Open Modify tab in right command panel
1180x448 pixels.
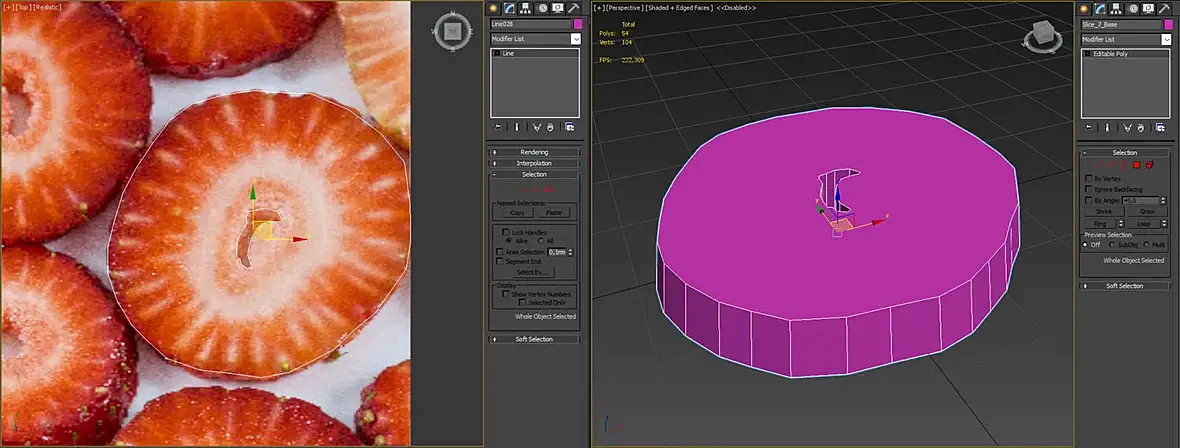[1100, 8]
